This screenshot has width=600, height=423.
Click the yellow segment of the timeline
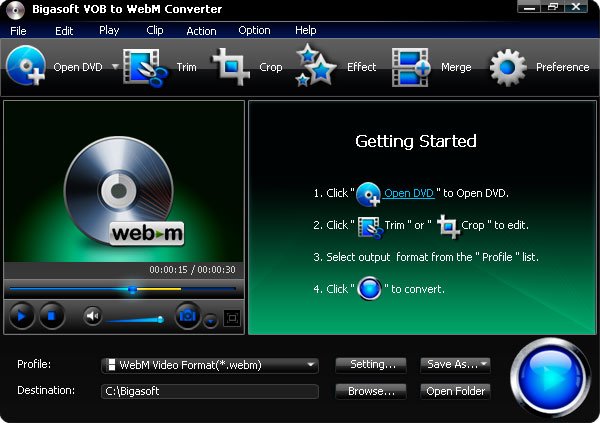pyautogui.click(x=159, y=289)
